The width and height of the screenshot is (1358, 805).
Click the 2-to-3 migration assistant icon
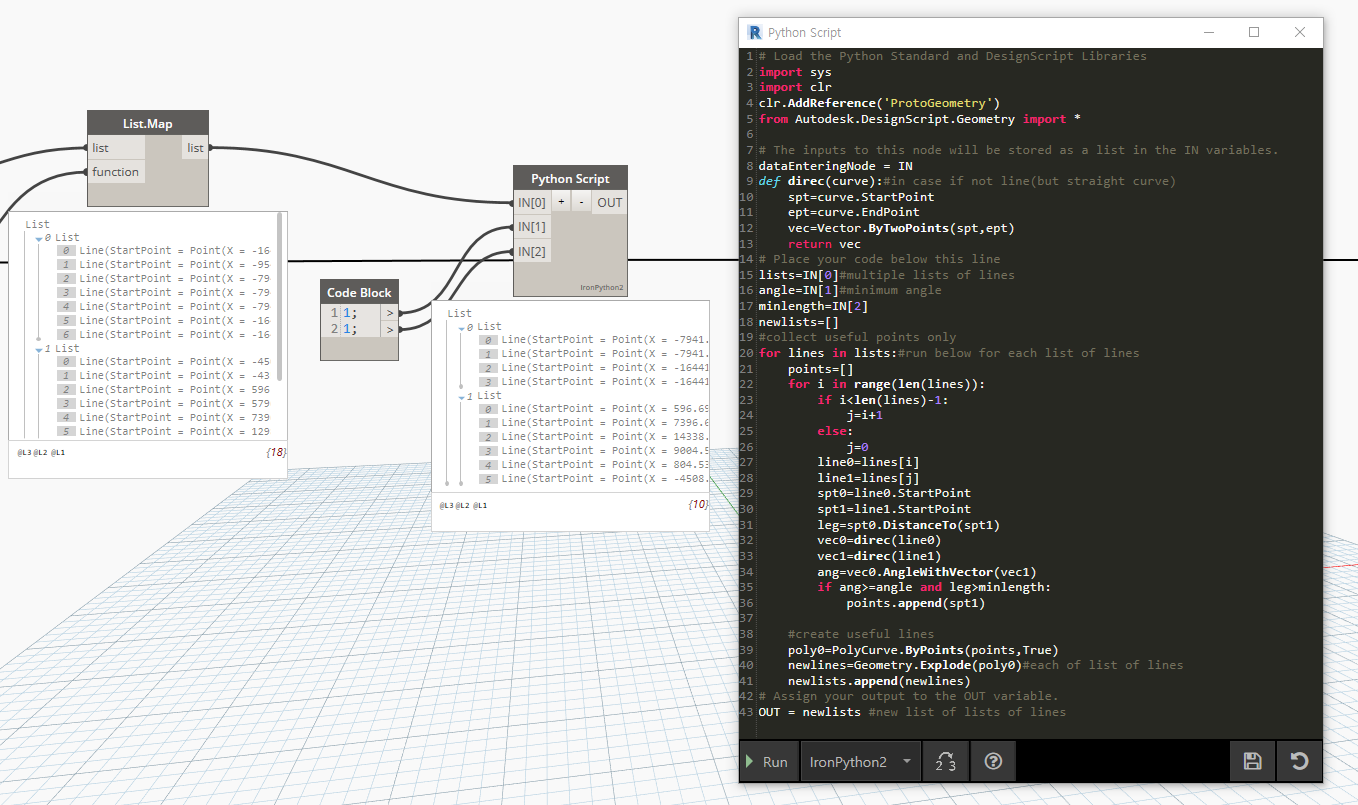pos(945,762)
